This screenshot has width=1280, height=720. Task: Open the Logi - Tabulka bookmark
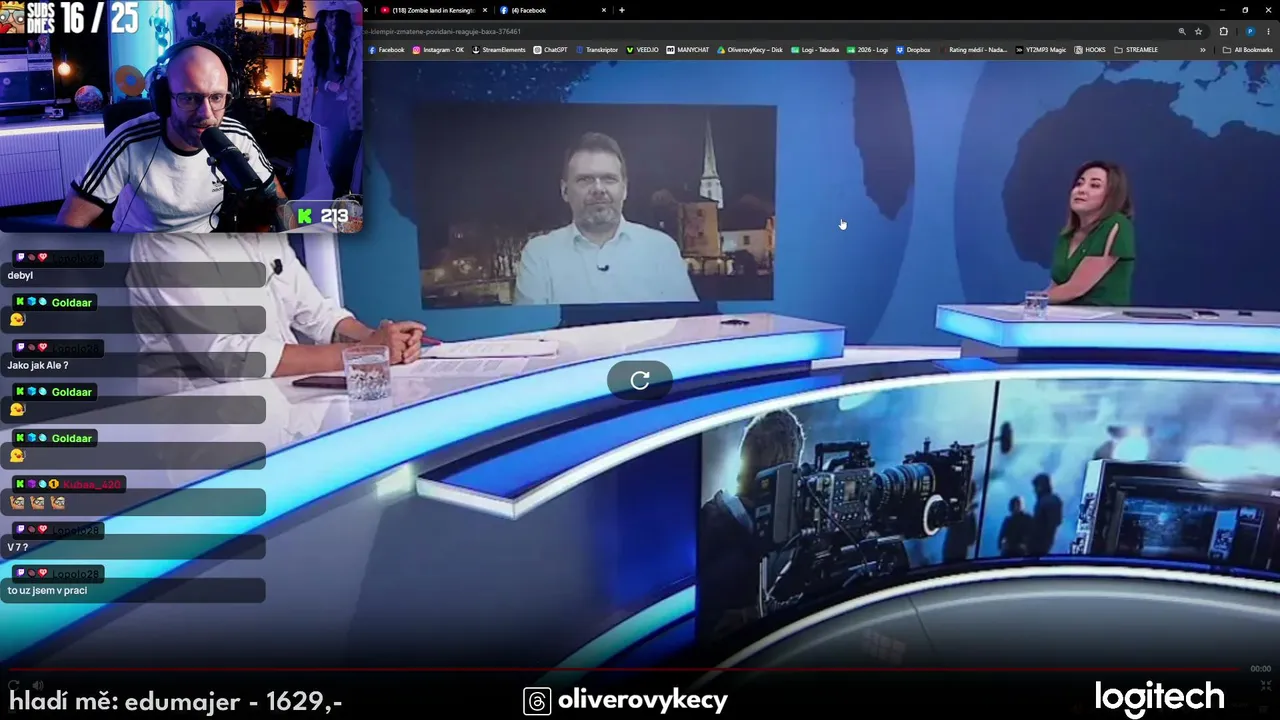[x=815, y=50]
